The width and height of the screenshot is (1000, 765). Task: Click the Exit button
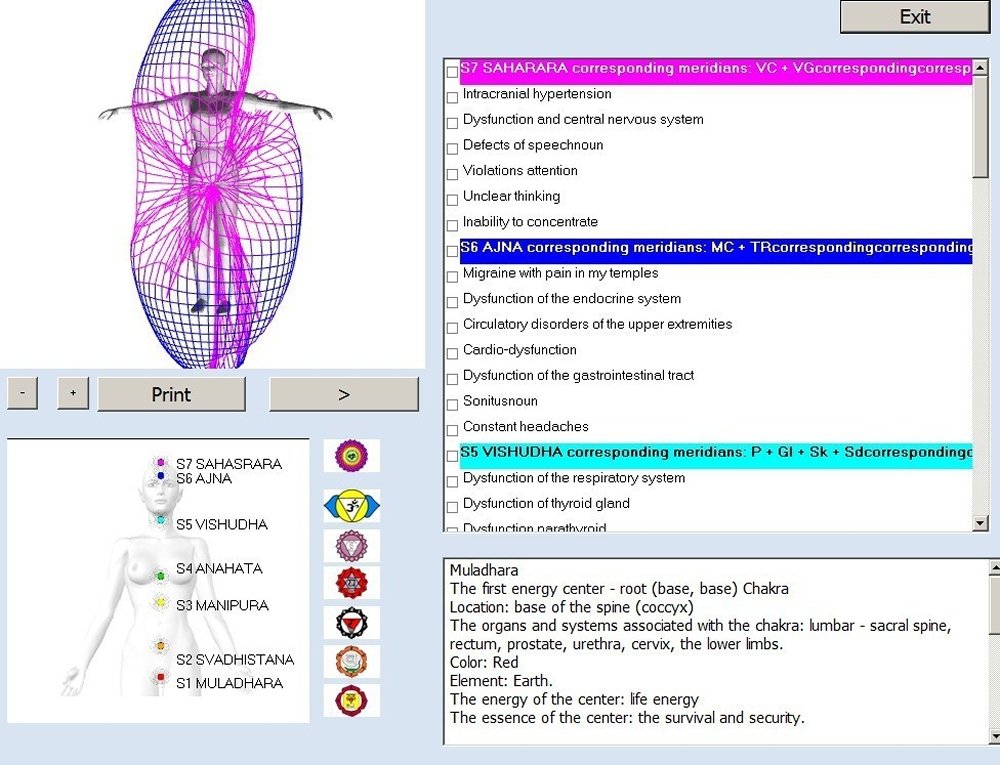912,17
